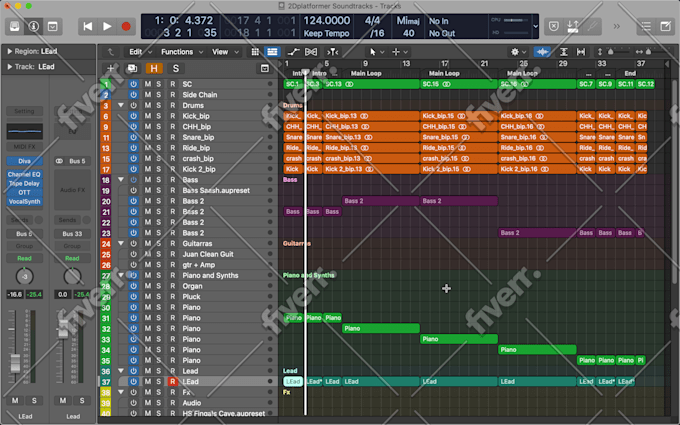Click the Bus 33 output slot
This screenshot has width=680, height=425.
click(x=72, y=234)
